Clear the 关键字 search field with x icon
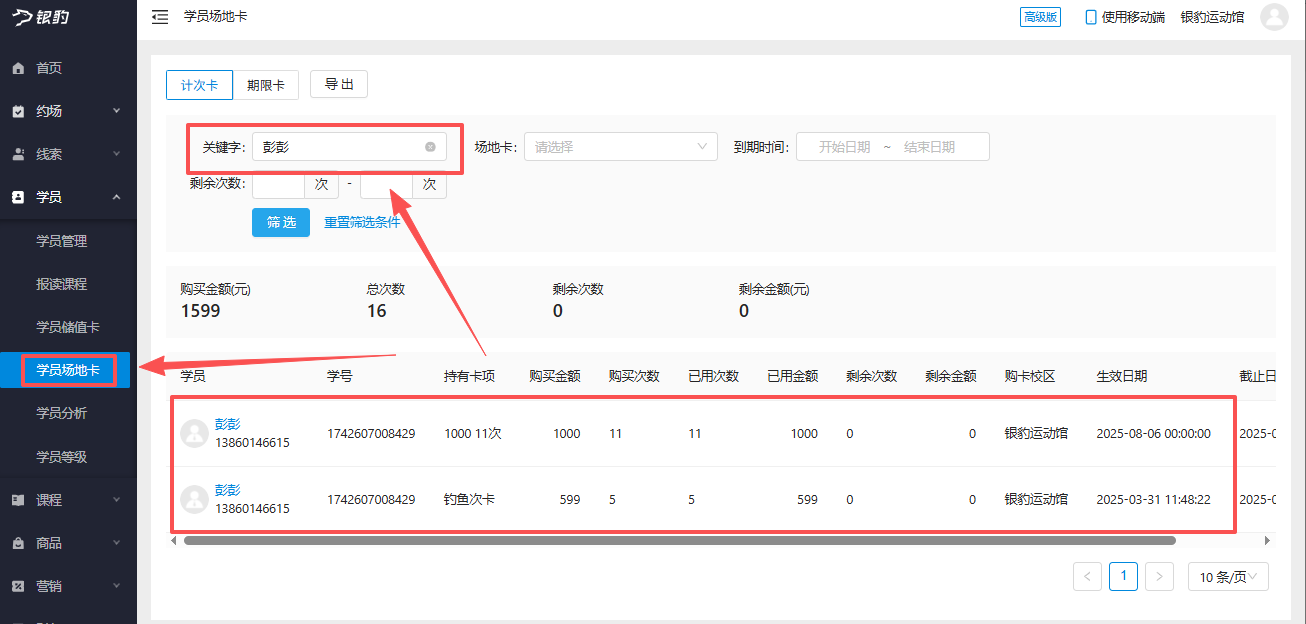1306x624 pixels. click(430, 147)
